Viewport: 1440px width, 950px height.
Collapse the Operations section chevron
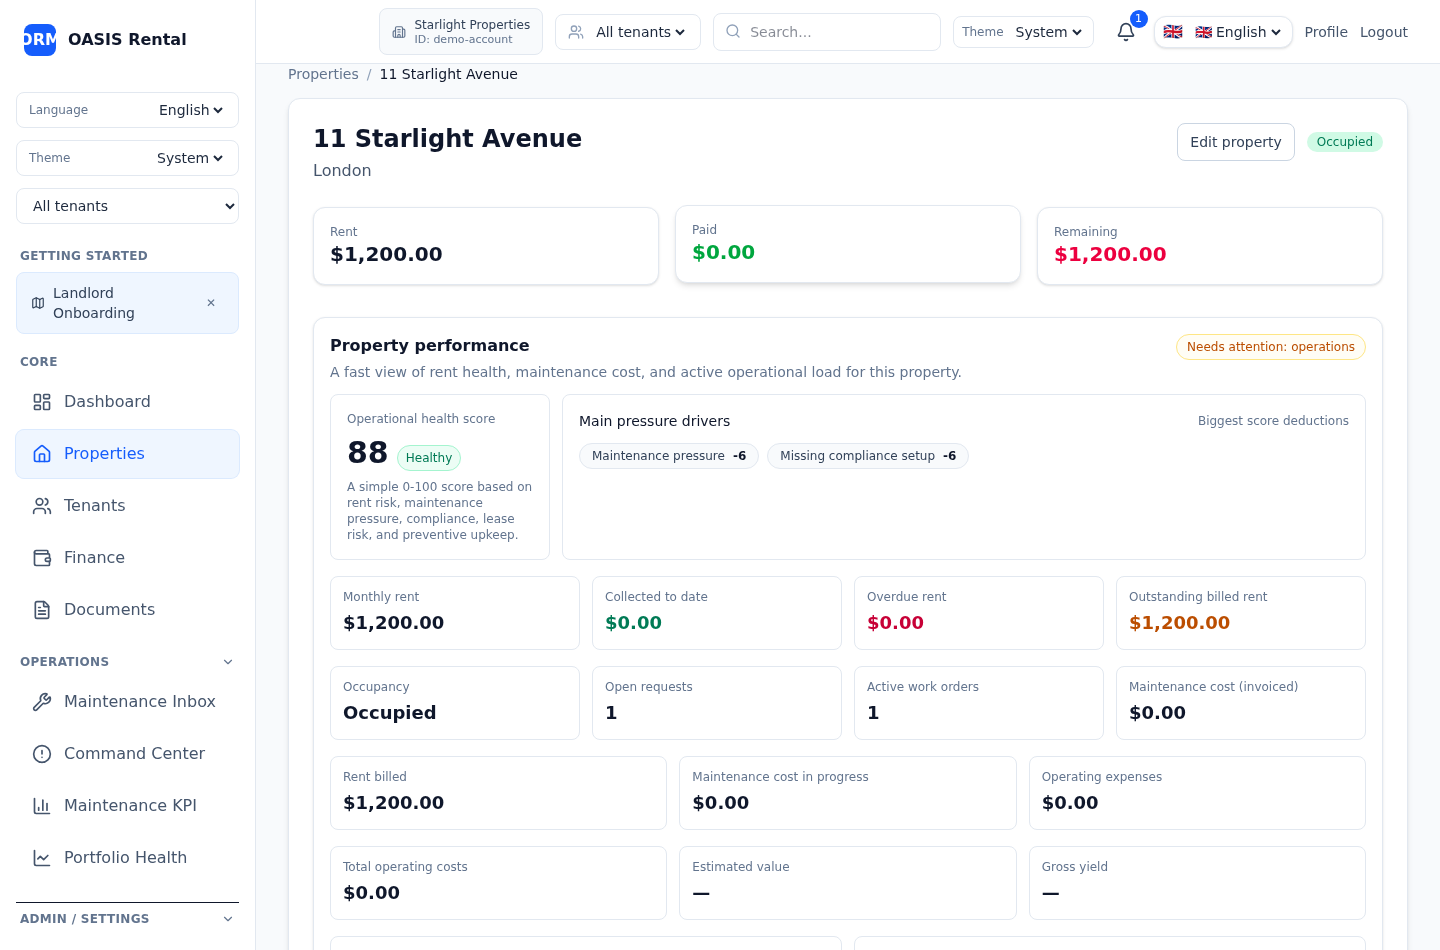click(x=228, y=662)
